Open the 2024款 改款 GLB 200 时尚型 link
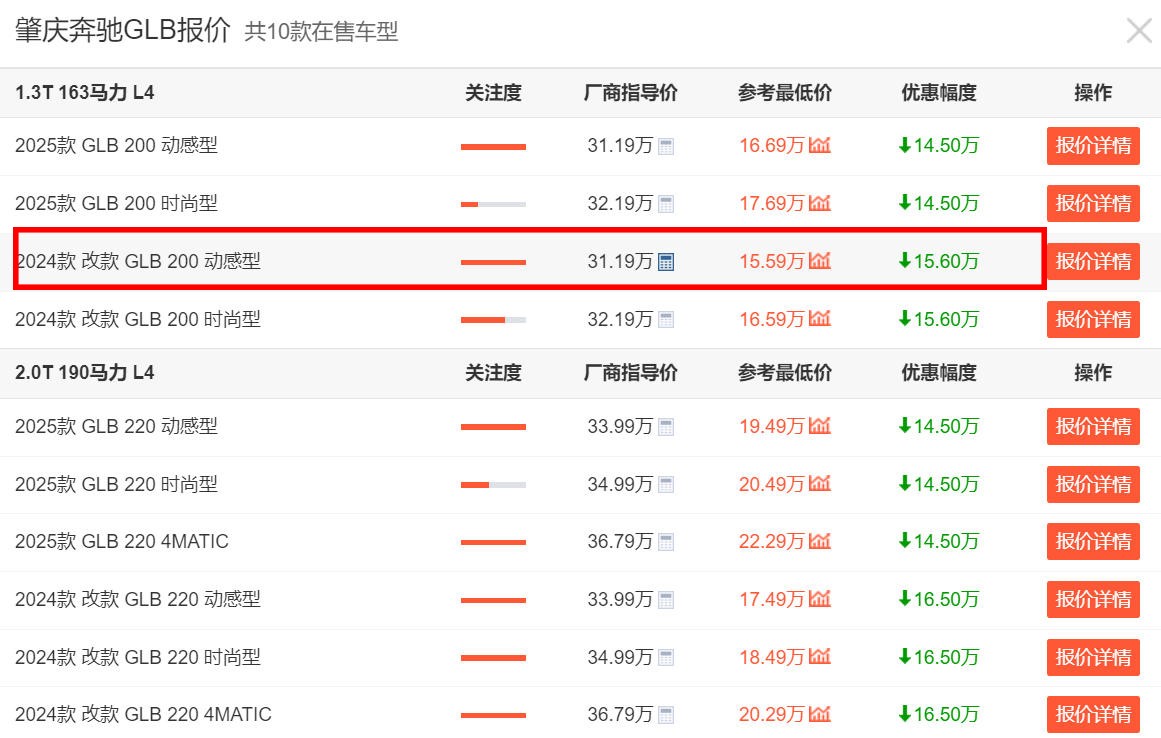 [138, 318]
